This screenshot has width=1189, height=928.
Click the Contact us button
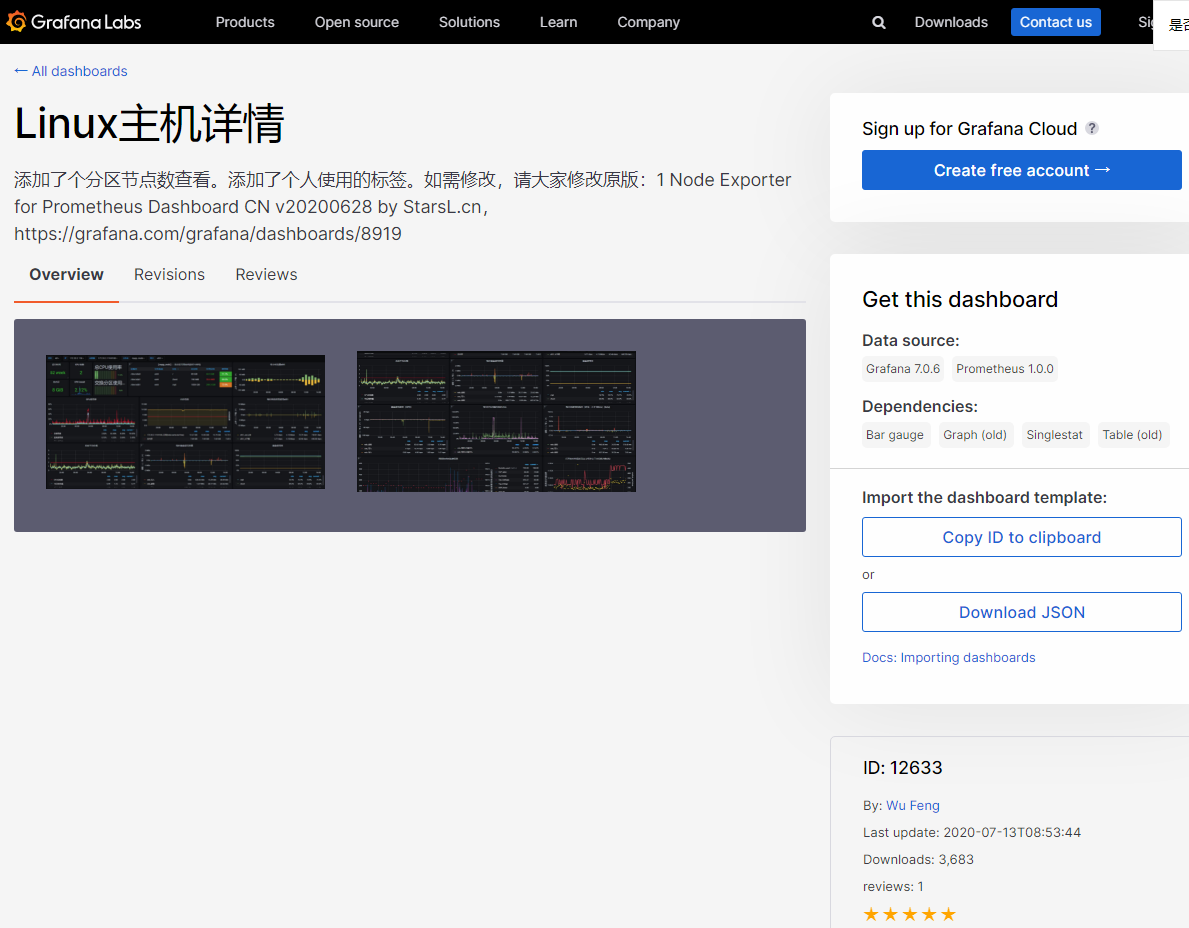(1056, 22)
